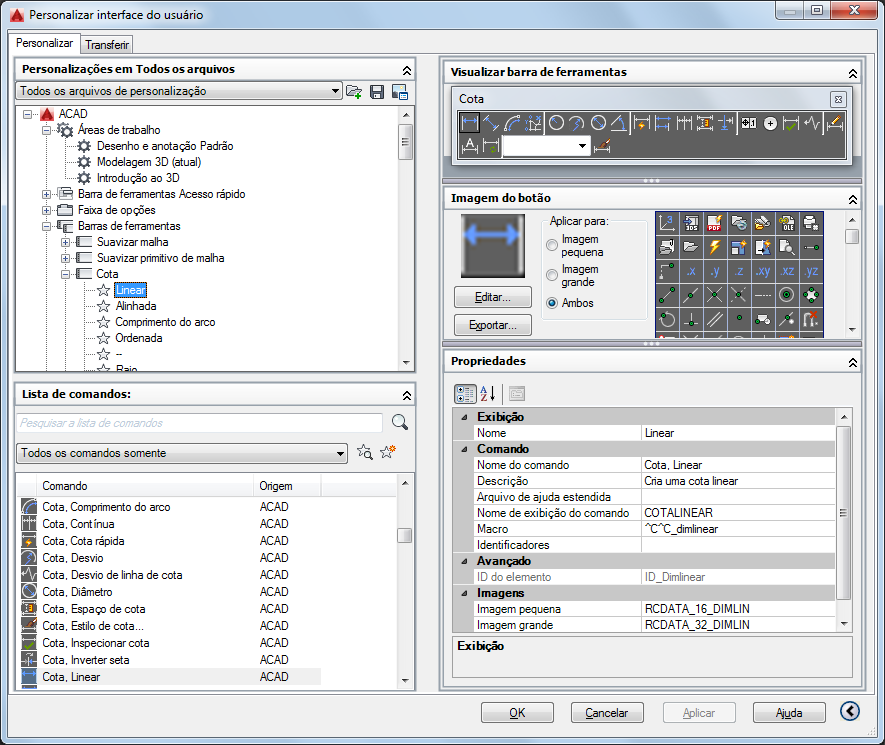Select Modelagem 3D (atual) workspace
Viewport: 885px width, 745px height.
tap(149, 162)
